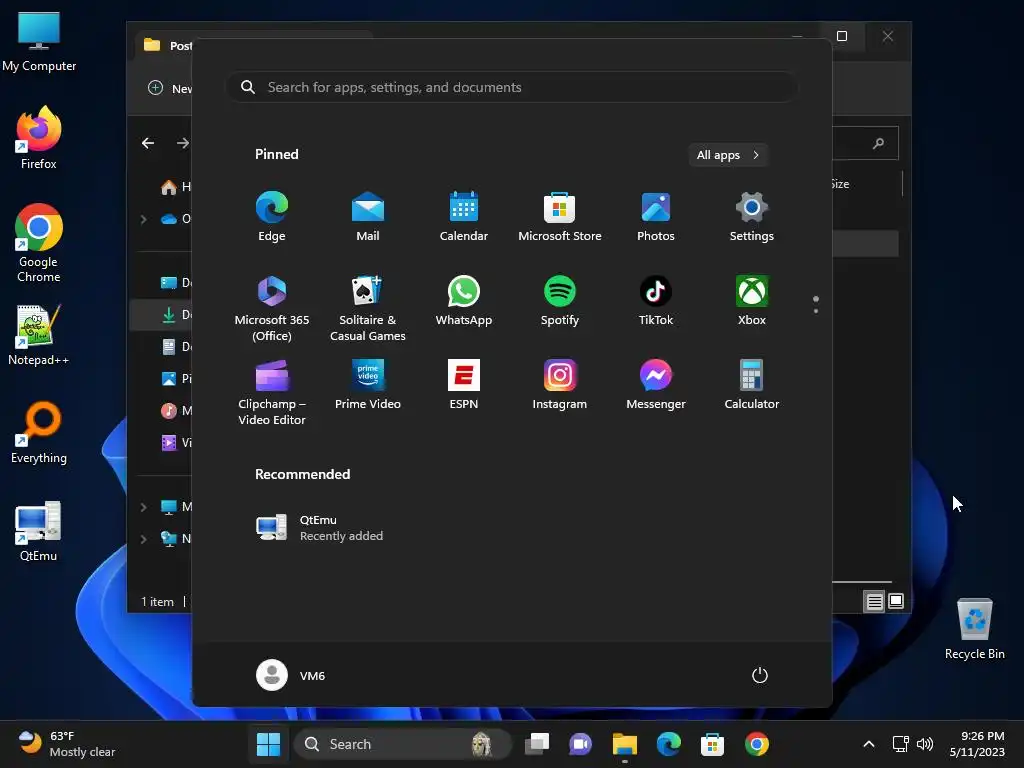Viewport: 1024px width, 768px height.
Task: Launch Spotify
Action: point(560,300)
